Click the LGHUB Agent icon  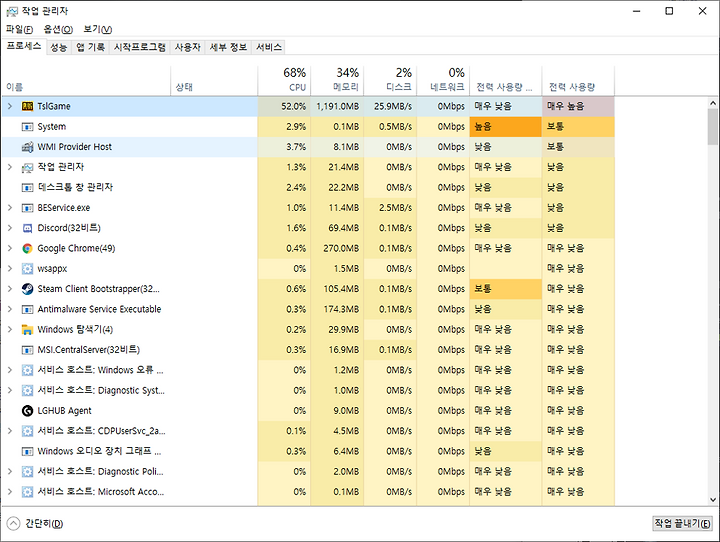click(x=28, y=411)
